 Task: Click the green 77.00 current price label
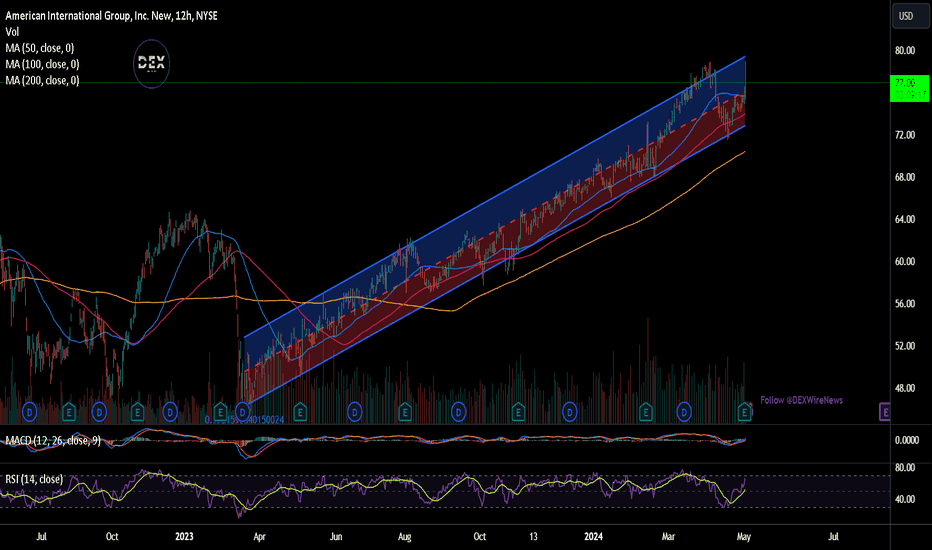(909, 89)
